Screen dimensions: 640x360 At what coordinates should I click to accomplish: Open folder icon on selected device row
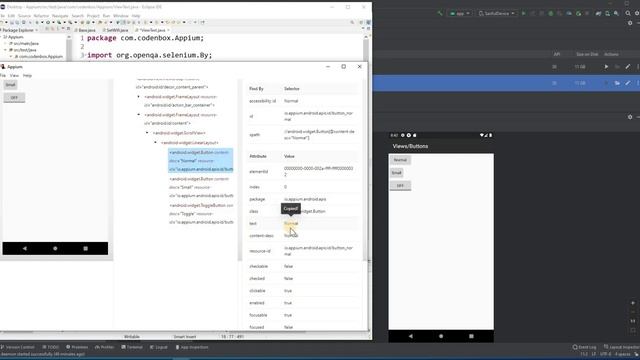[617, 83]
